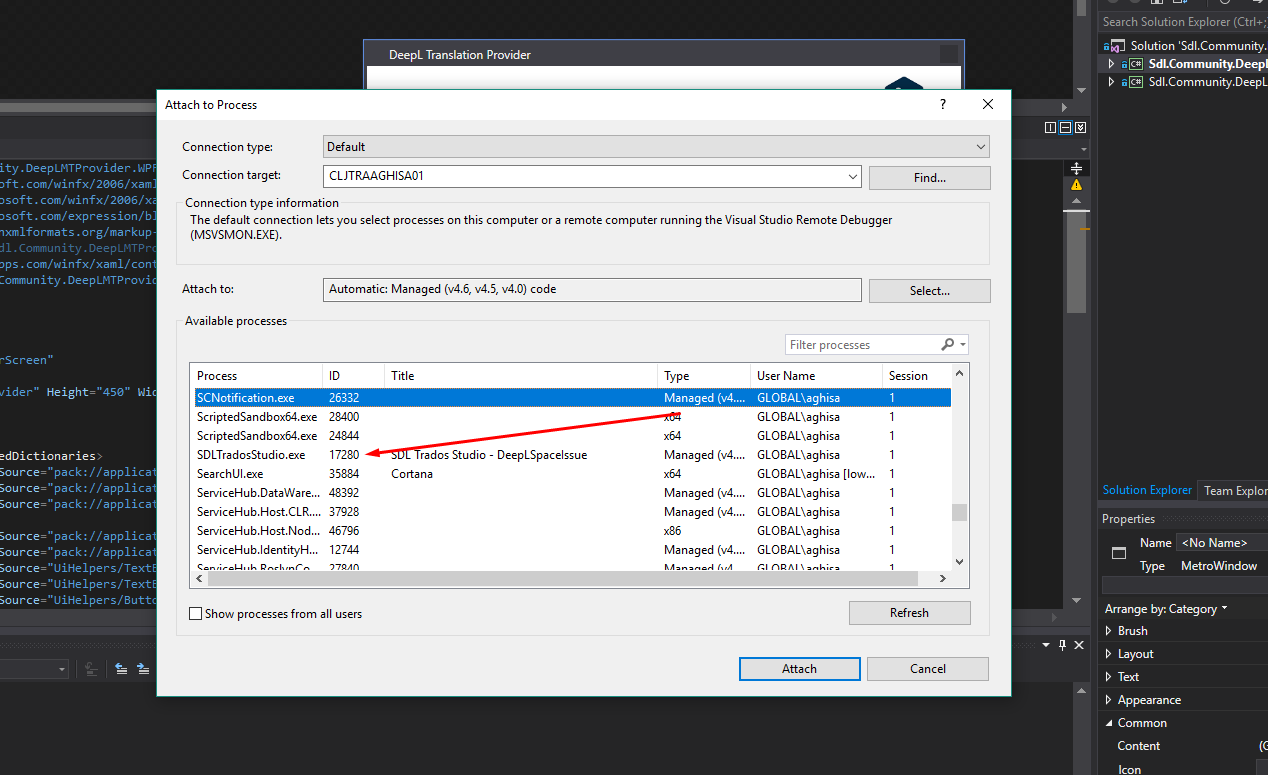The image size is (1268, 775).
Task: Open the Connection target dropdown arrow
Action: click(x=852, y=177)
